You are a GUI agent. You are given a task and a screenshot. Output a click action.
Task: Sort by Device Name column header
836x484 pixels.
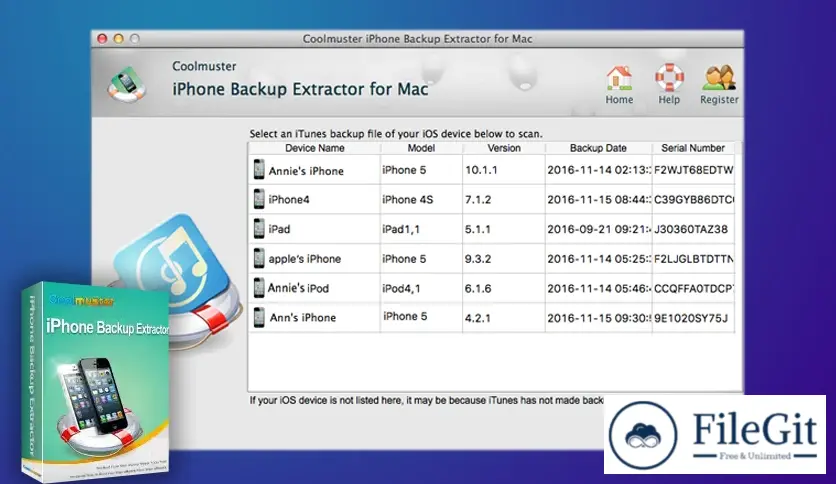click(x=315, y=148)
